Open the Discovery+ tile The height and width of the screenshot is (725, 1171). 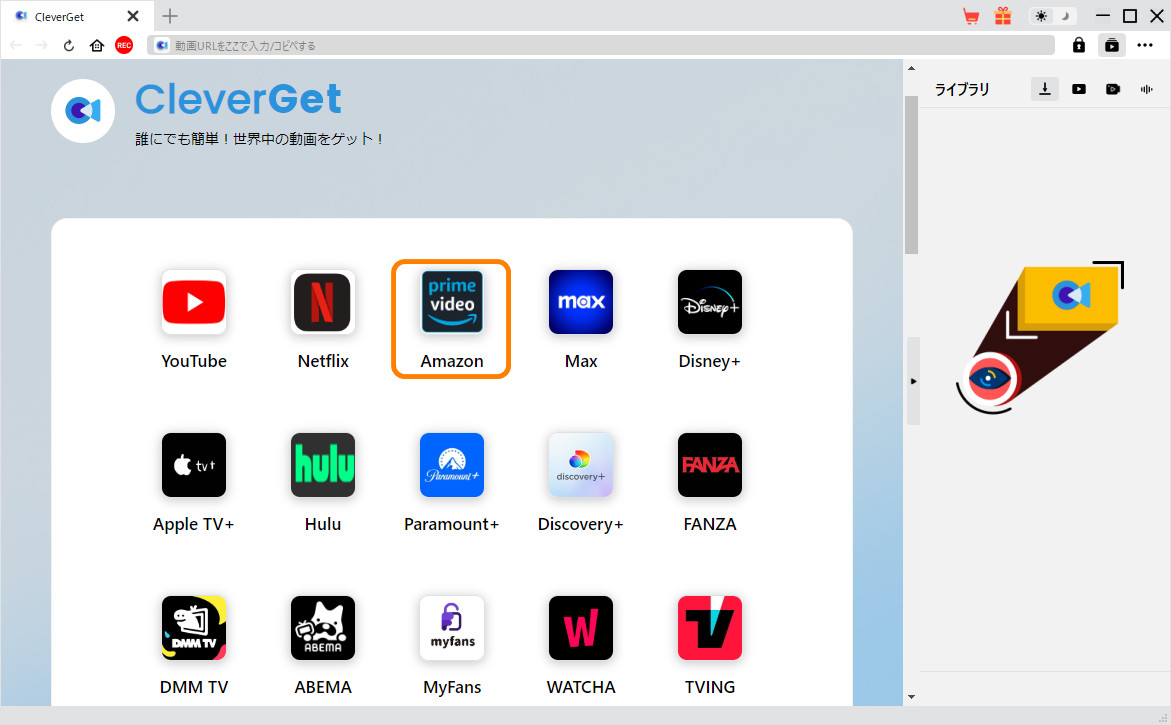[581, 465]
